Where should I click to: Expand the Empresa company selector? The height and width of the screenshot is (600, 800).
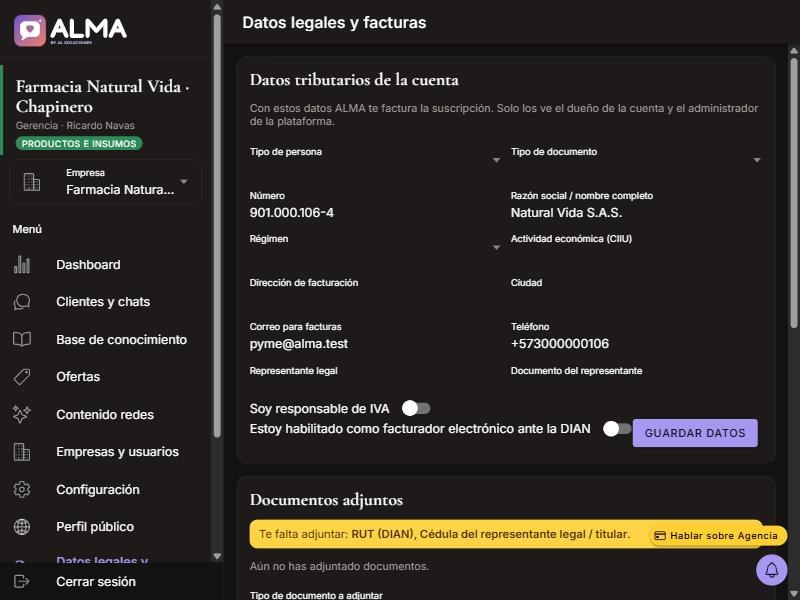pyautogui.click(x=106, y=182)
